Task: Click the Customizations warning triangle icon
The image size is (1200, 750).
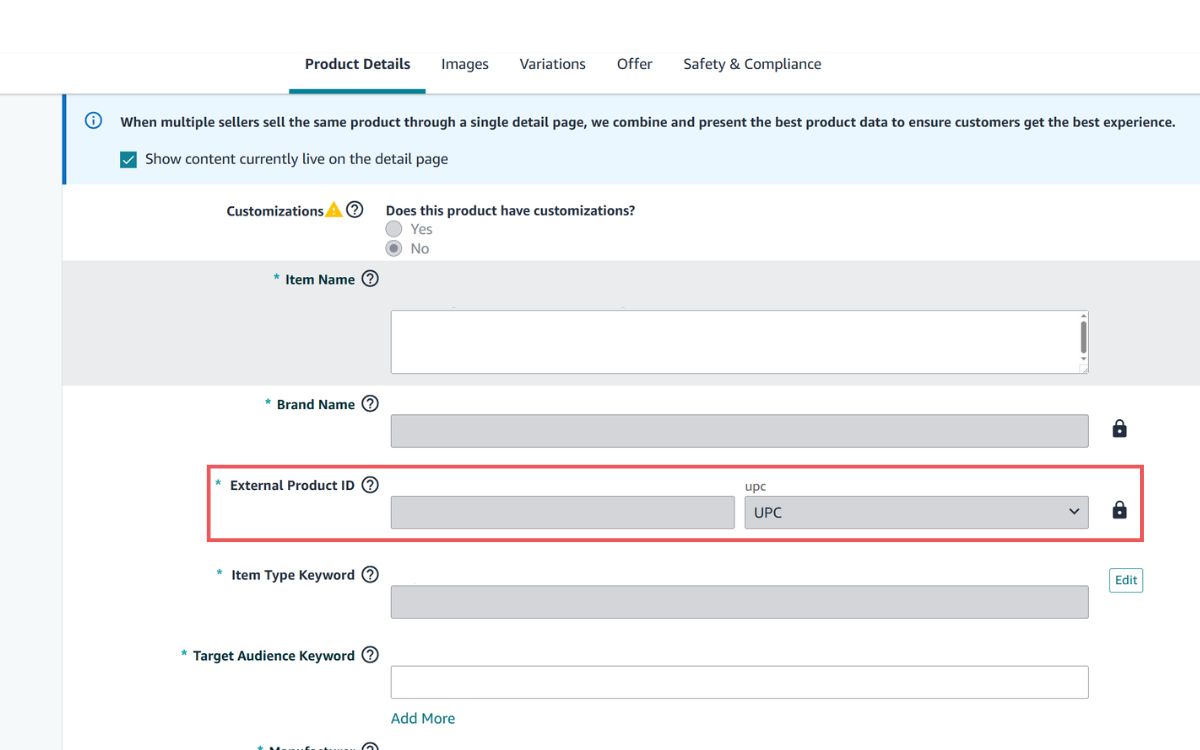Action: (334, 210)
